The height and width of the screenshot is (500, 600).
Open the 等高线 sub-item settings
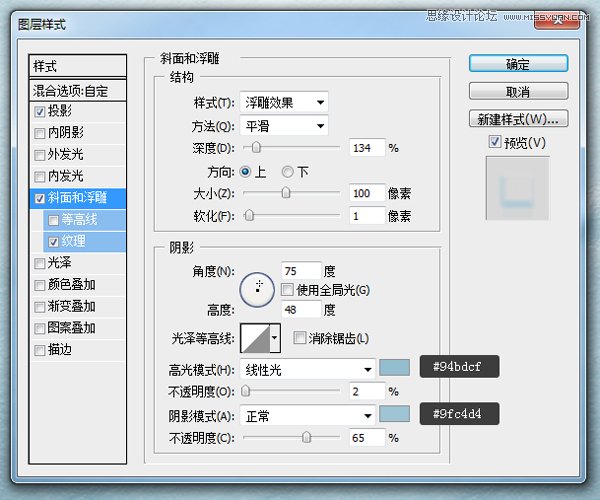[80, 220]
